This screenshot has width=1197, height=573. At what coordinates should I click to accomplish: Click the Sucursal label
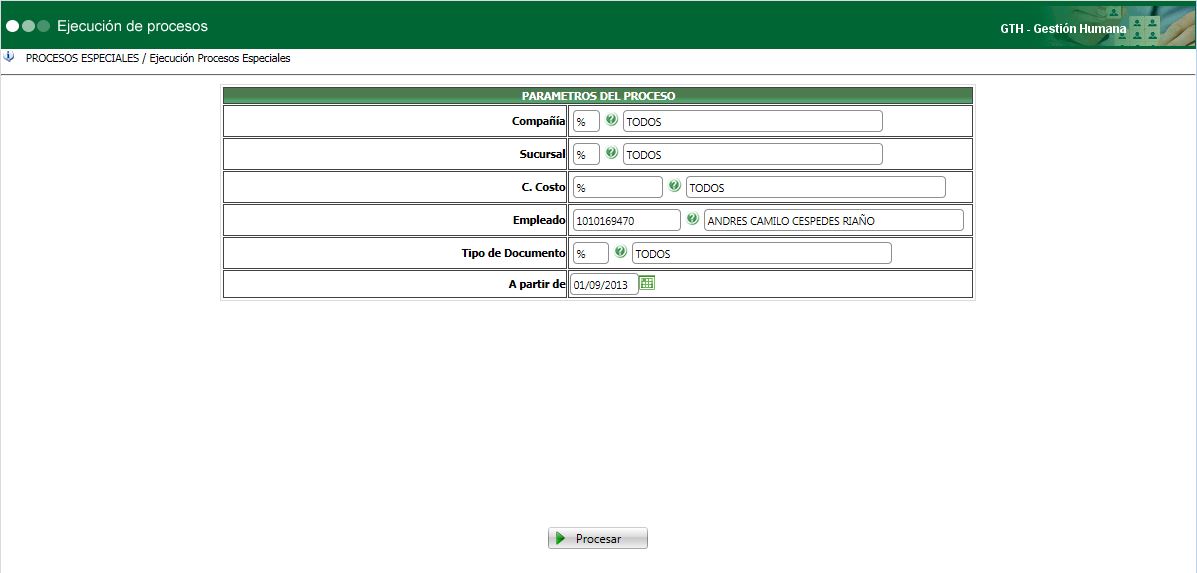pyautogui.click(x=543, y=154)
